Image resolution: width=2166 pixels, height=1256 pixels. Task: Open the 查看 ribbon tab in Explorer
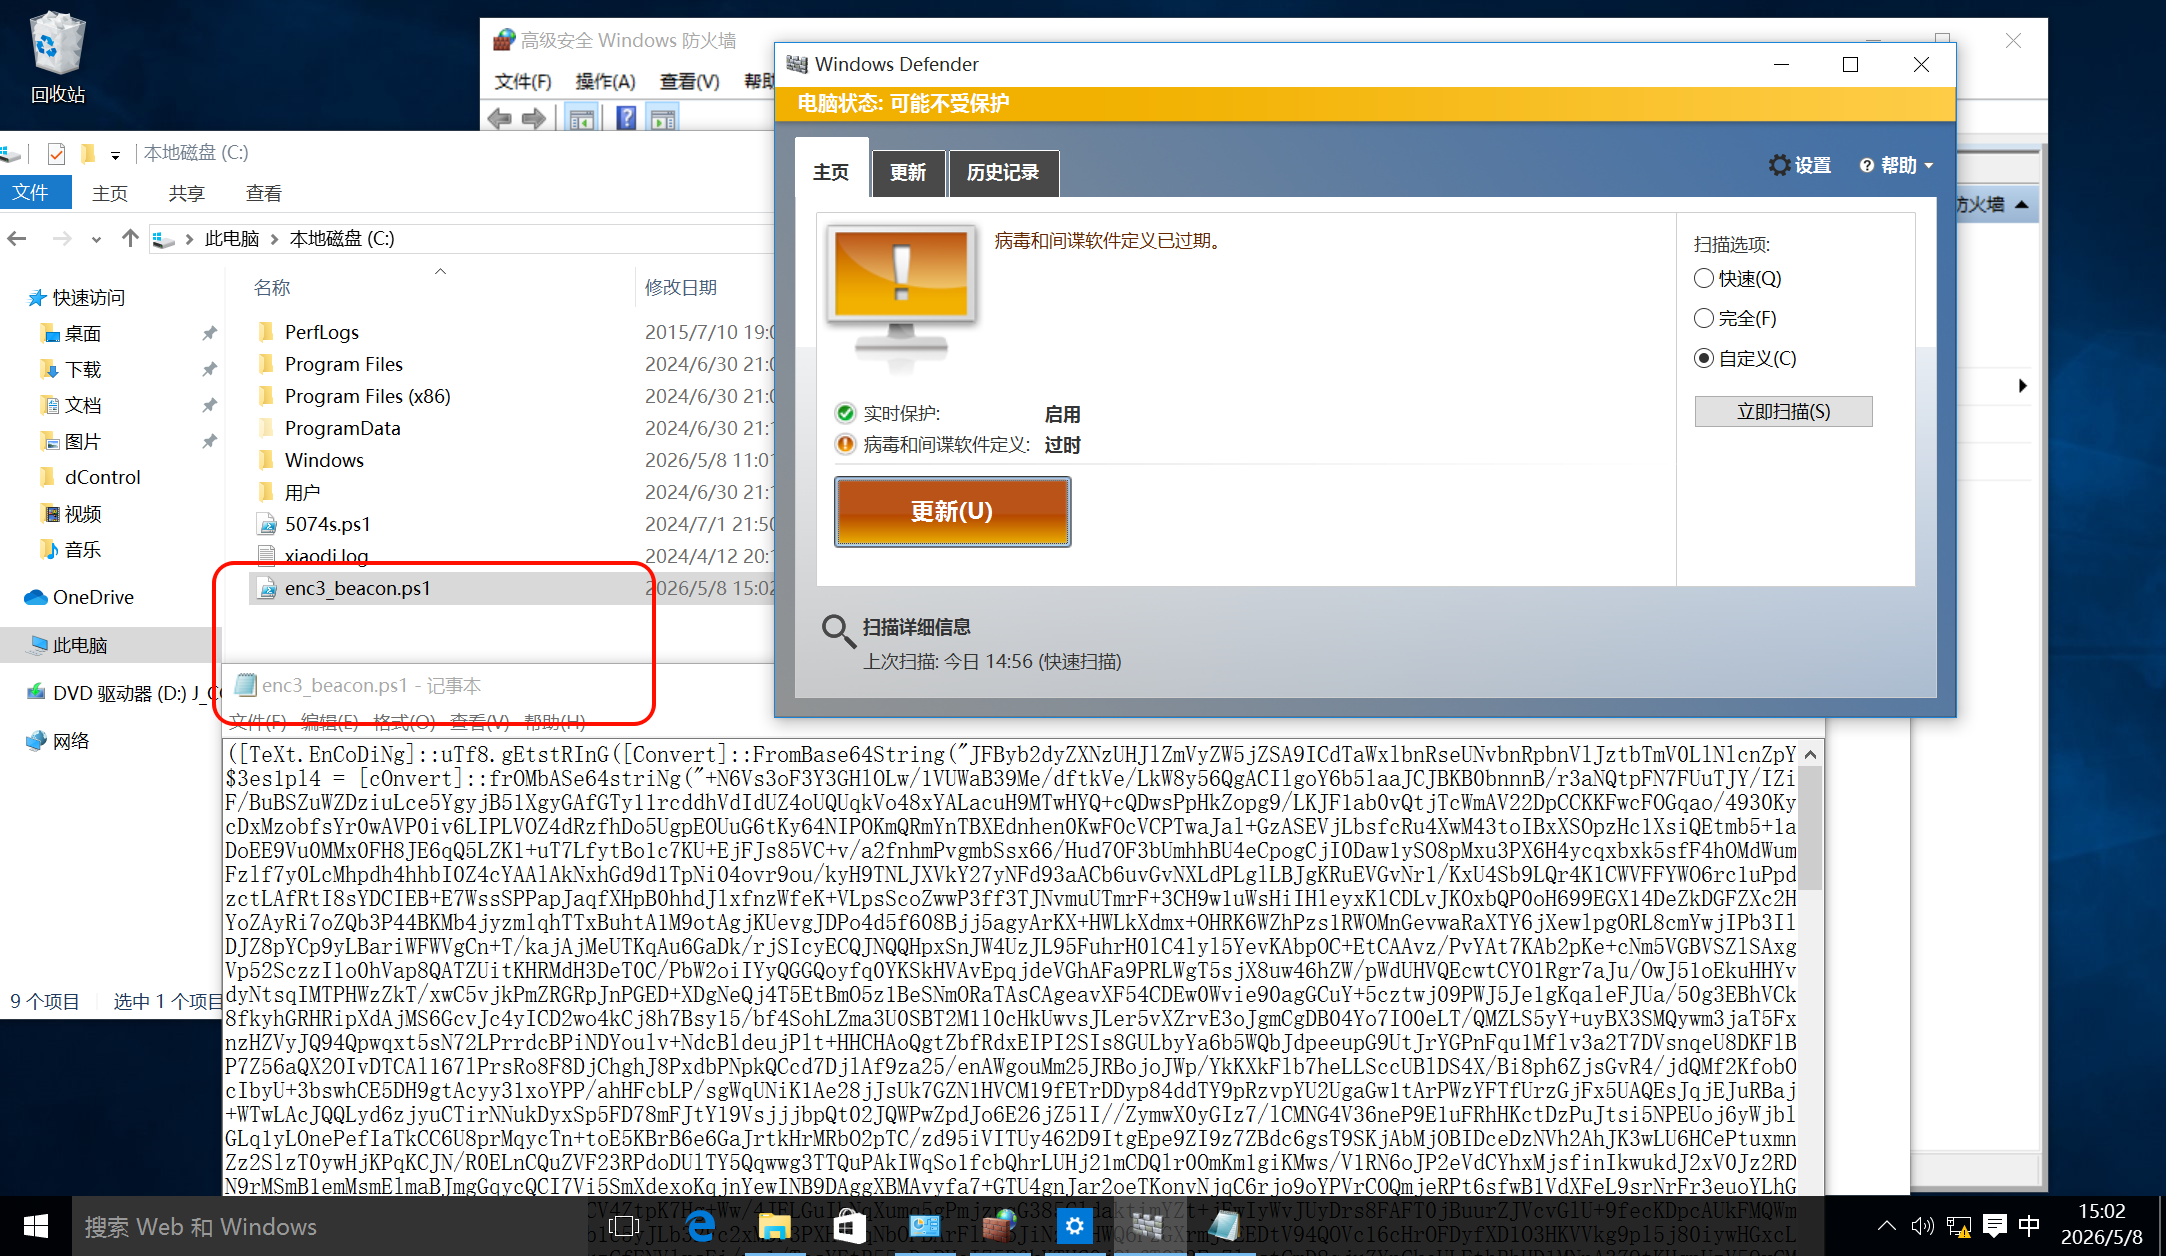pyautogui.click(x=264, y=193)
